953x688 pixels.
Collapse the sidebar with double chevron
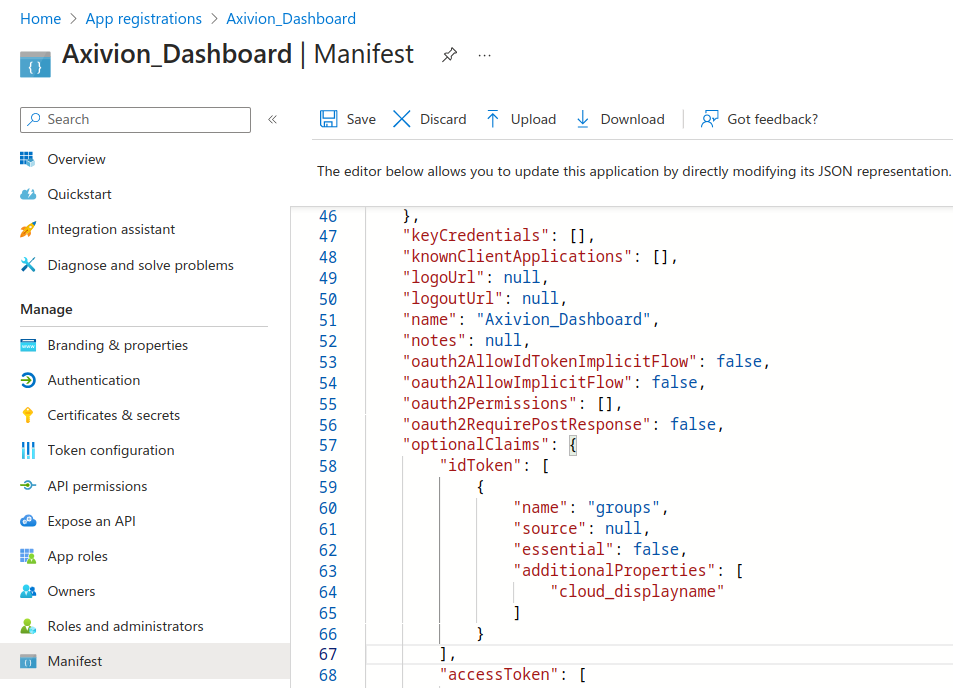272,119
